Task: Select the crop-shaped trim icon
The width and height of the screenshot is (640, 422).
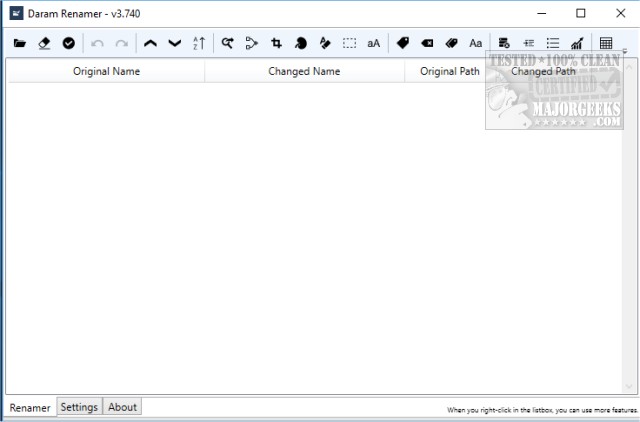Action: 276,43
